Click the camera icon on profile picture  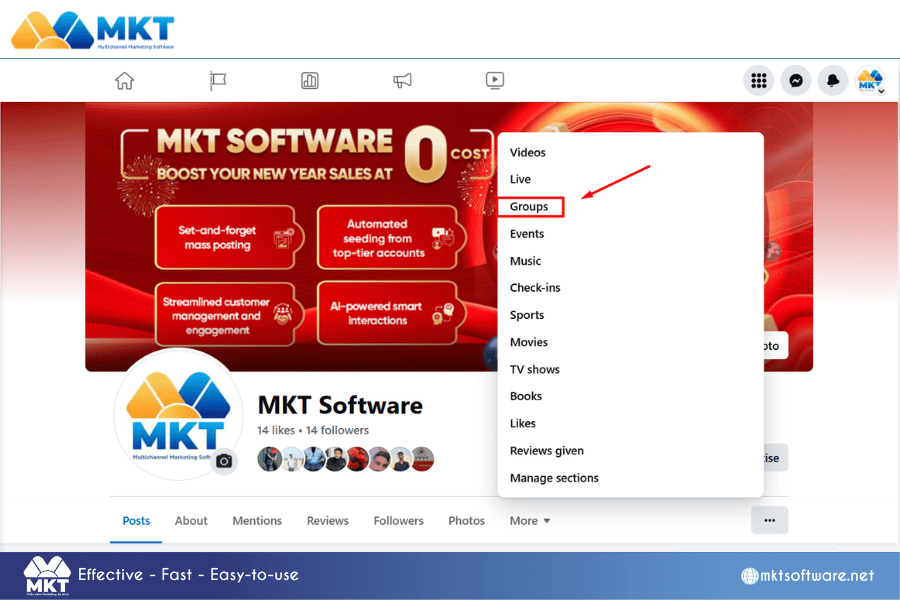tap(224, 461)
